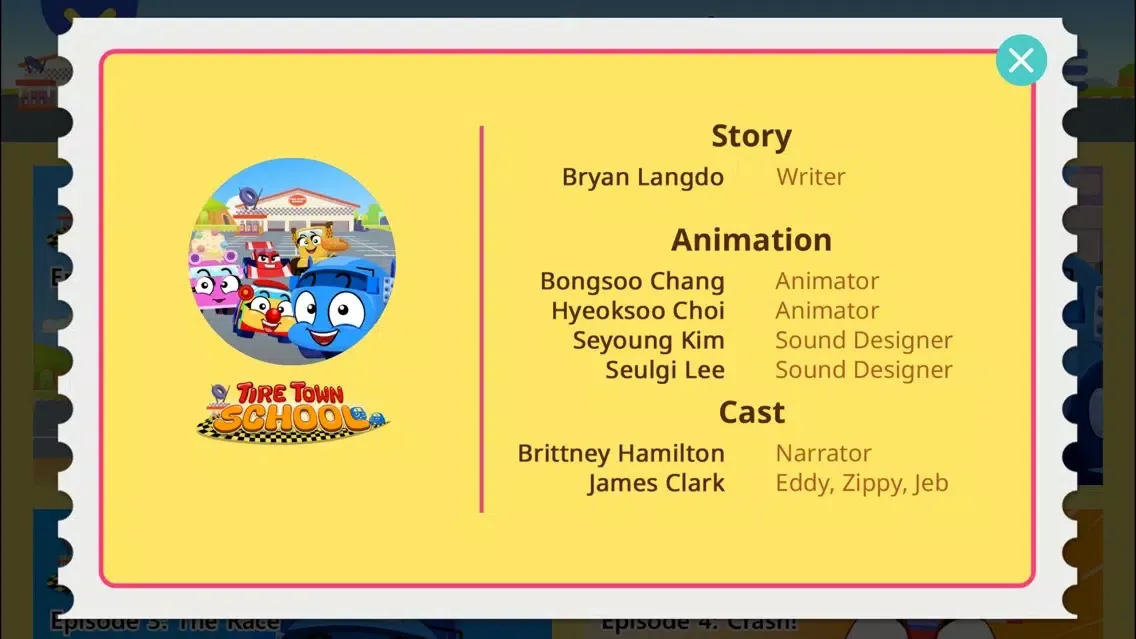The width and height of the screenshot is (1136, 639).
Task: Click the name 'Seulgi Lee'
Action: pos(665,370)
